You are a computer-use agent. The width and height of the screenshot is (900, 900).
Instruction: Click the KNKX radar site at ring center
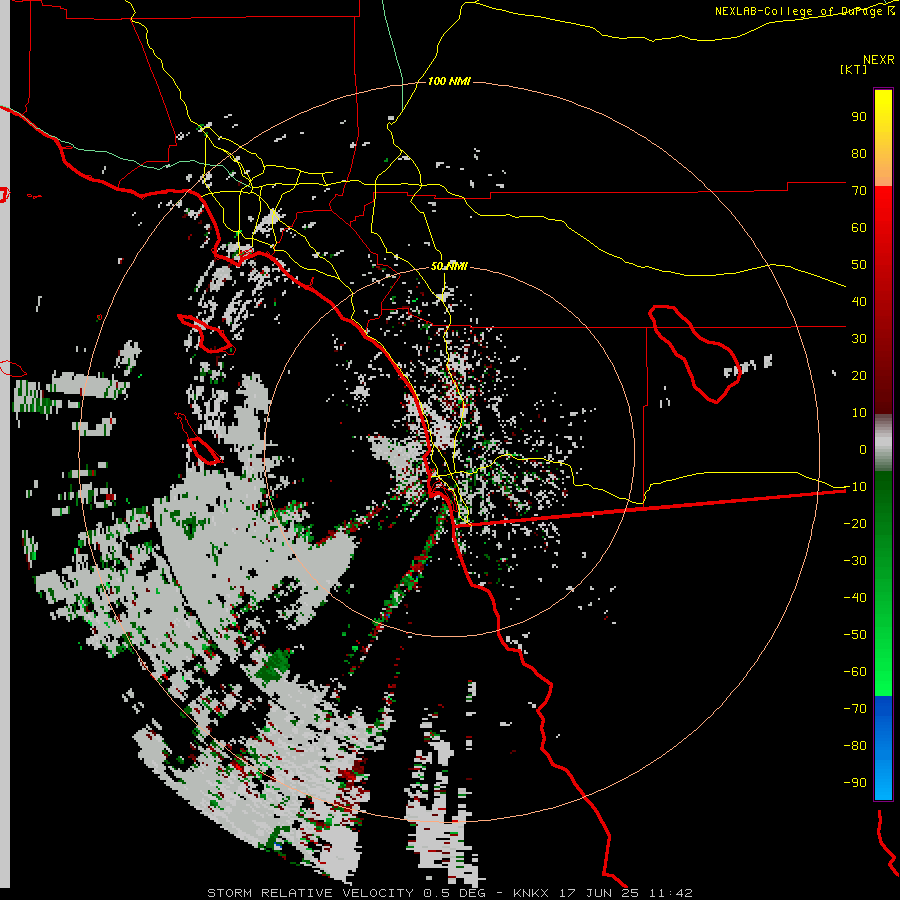[449, 451]
